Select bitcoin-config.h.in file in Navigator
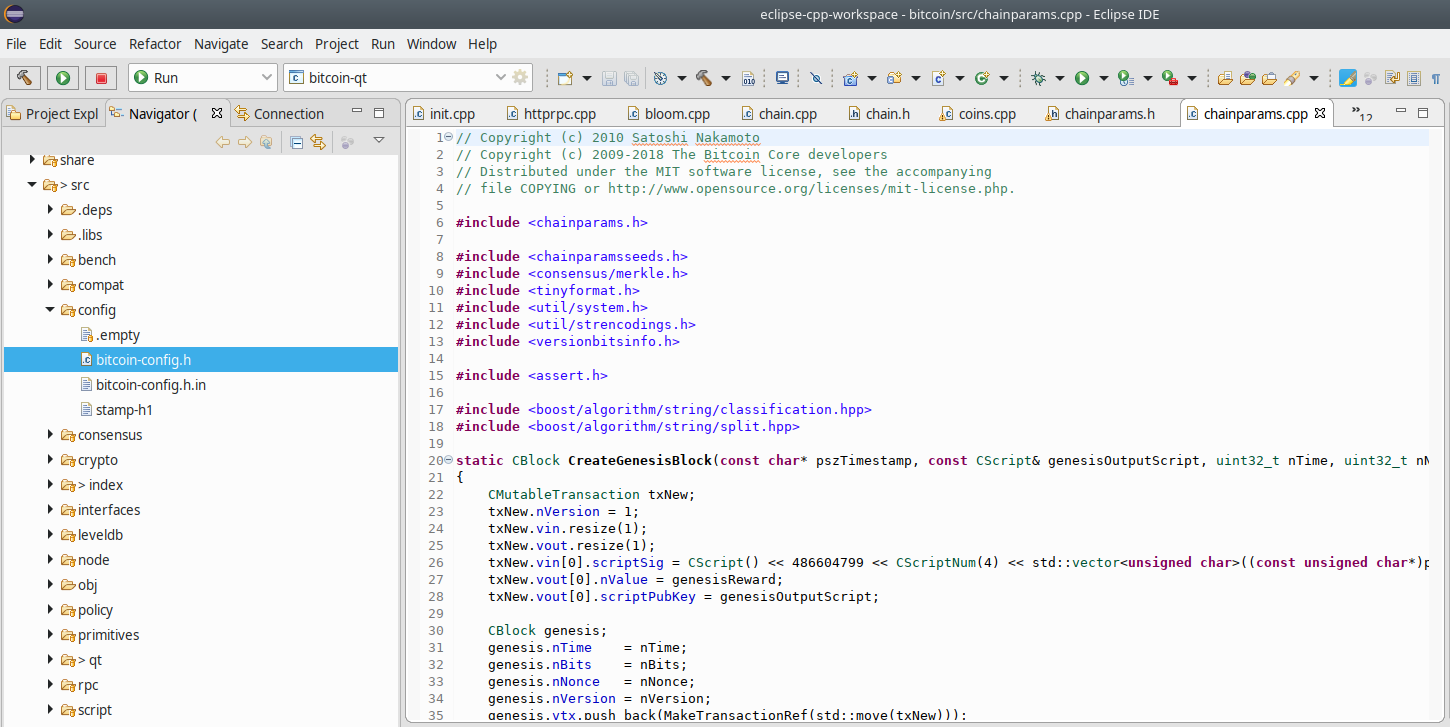The height and width of the screenshot is (727, 1450). coord(150,385)
